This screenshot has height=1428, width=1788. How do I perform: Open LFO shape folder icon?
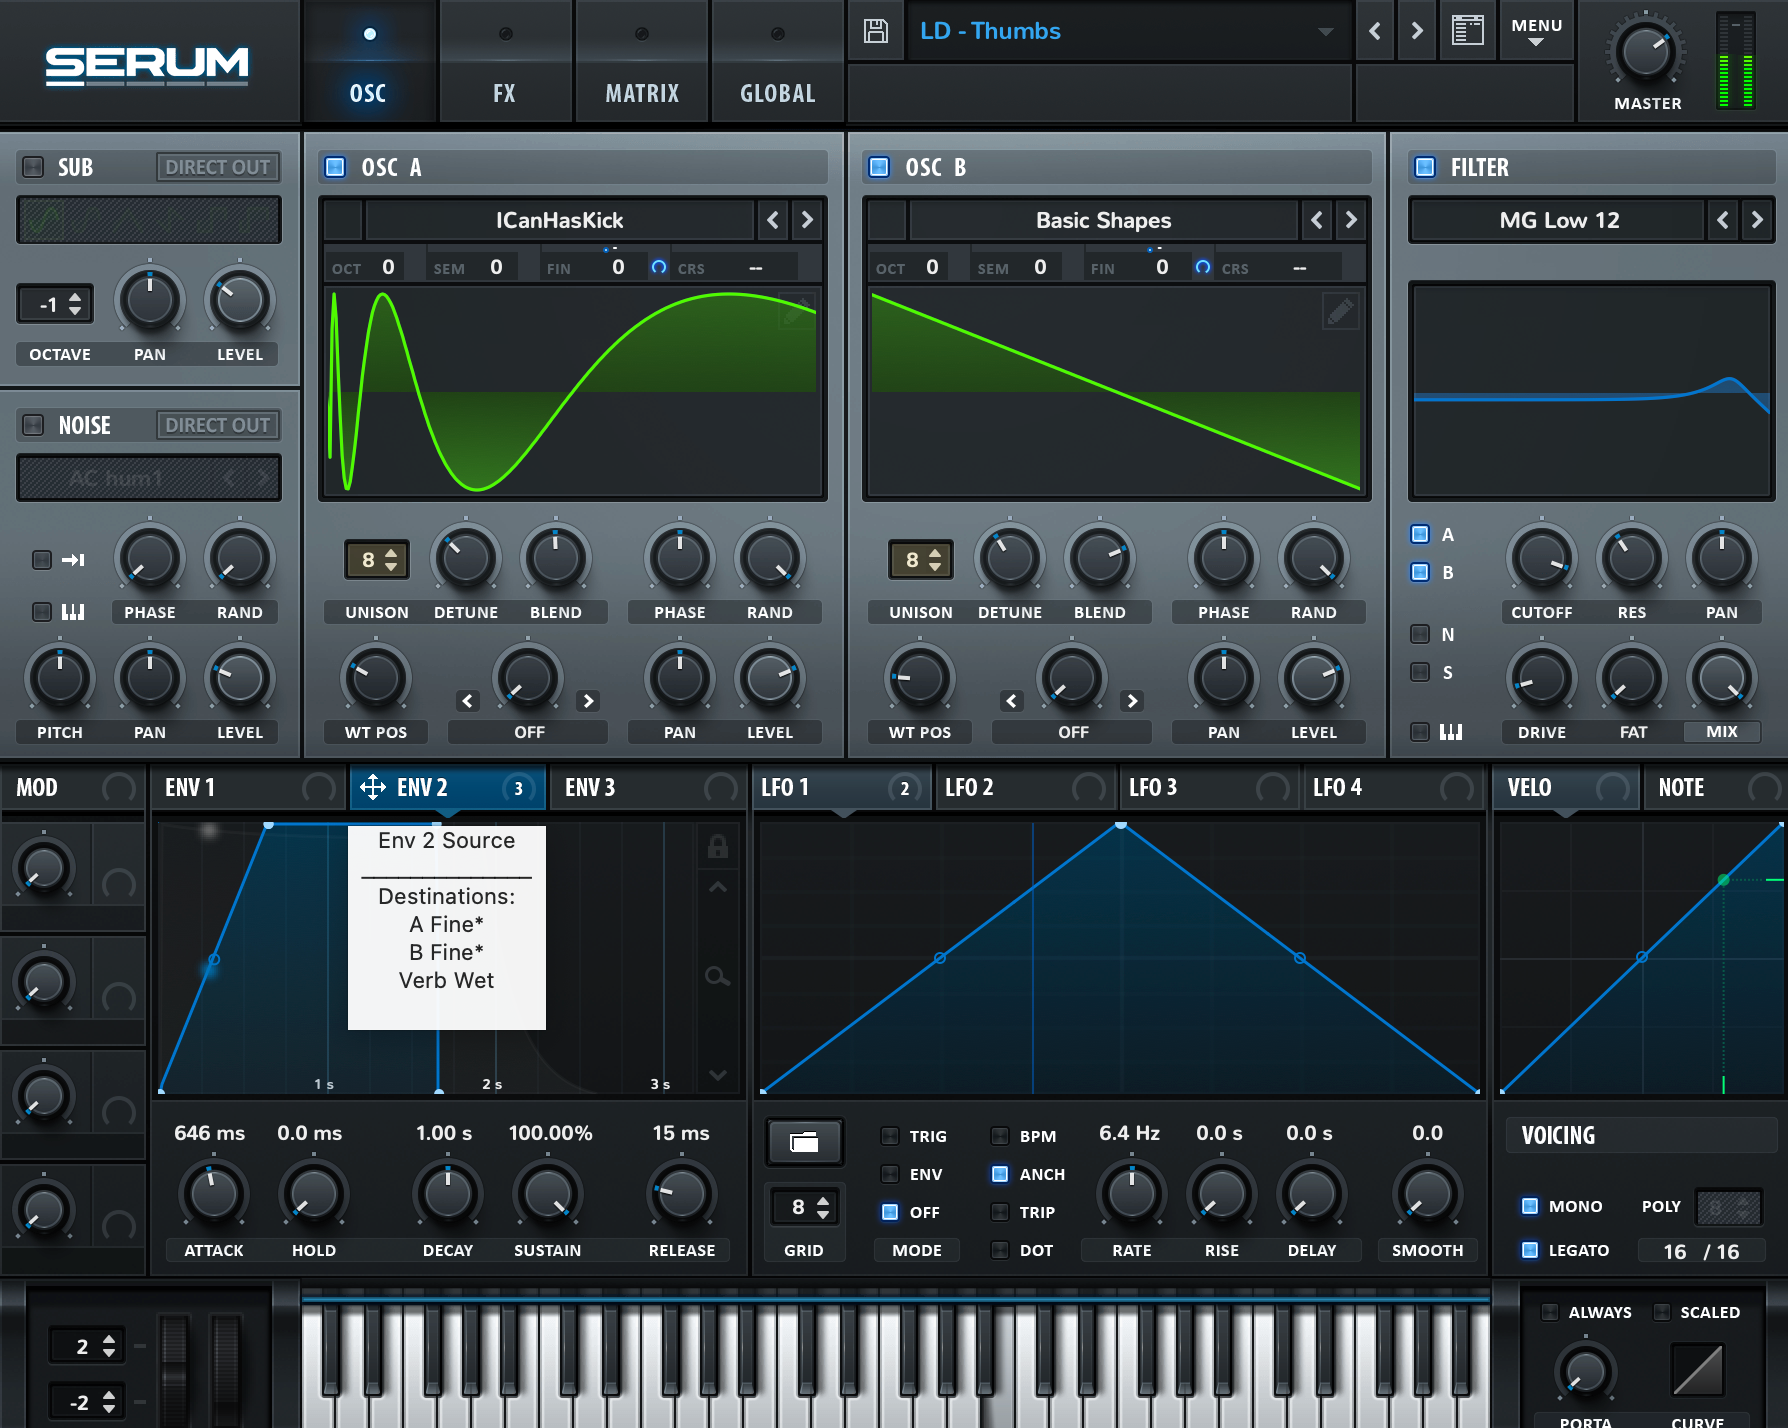coord(805,1142)
